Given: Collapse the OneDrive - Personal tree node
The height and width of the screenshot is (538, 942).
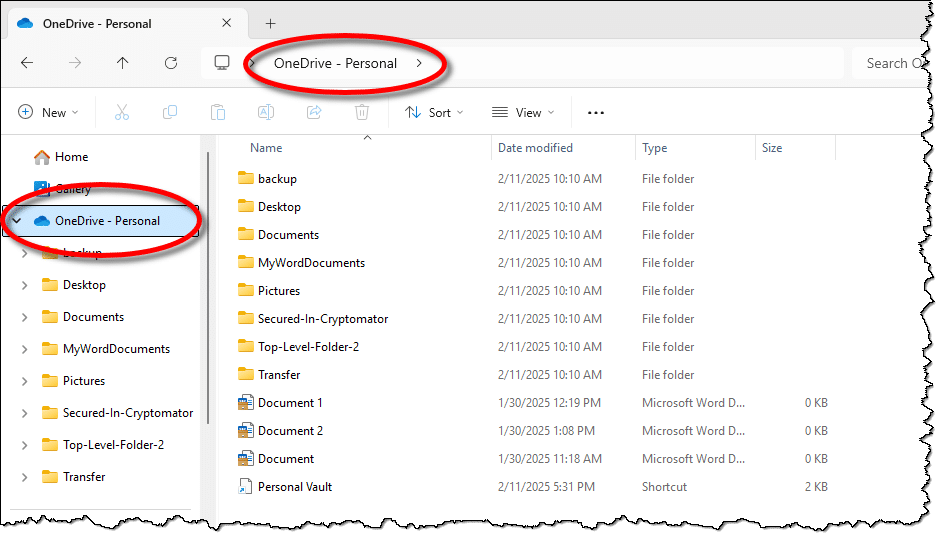Looking at the screenshot, I should pos(17,221).
